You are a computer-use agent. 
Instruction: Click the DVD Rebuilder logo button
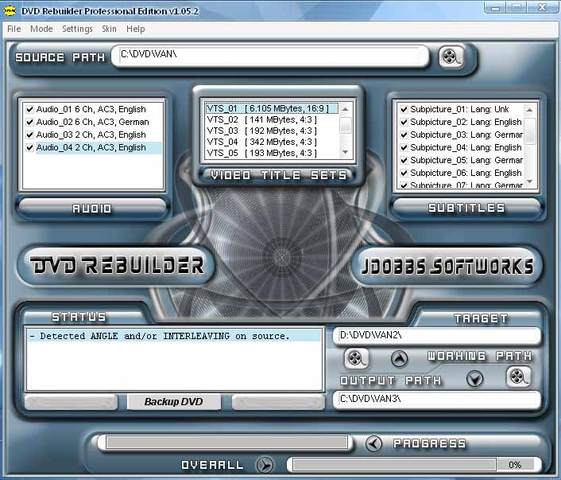pyautogui.click(x=116, y=265)
